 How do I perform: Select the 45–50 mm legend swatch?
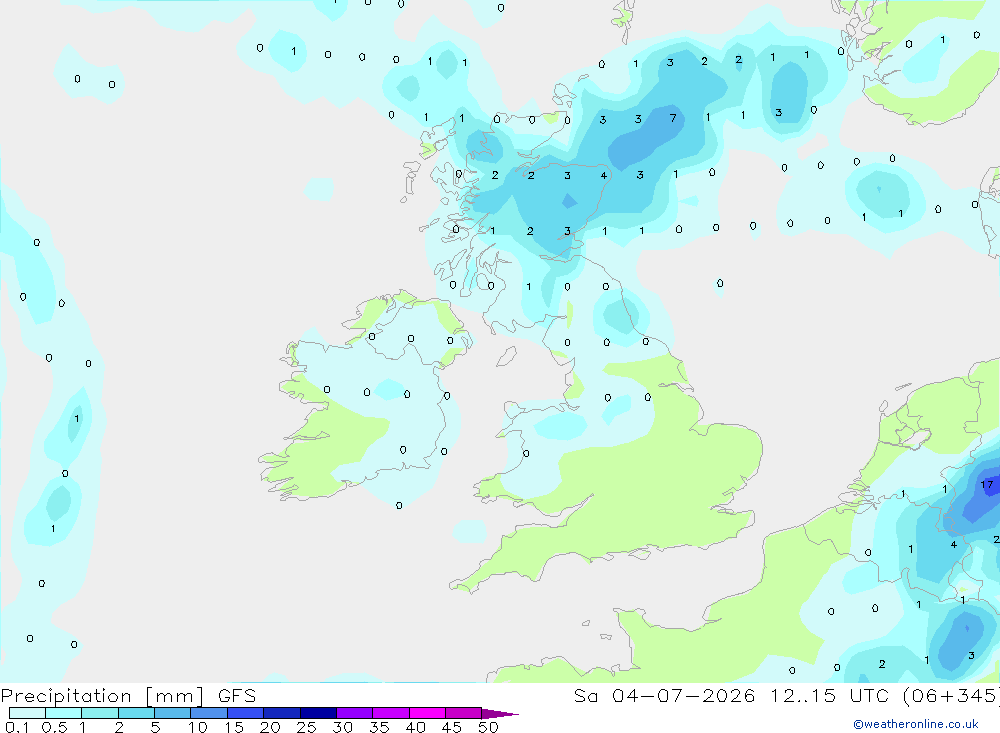[463, 713]
